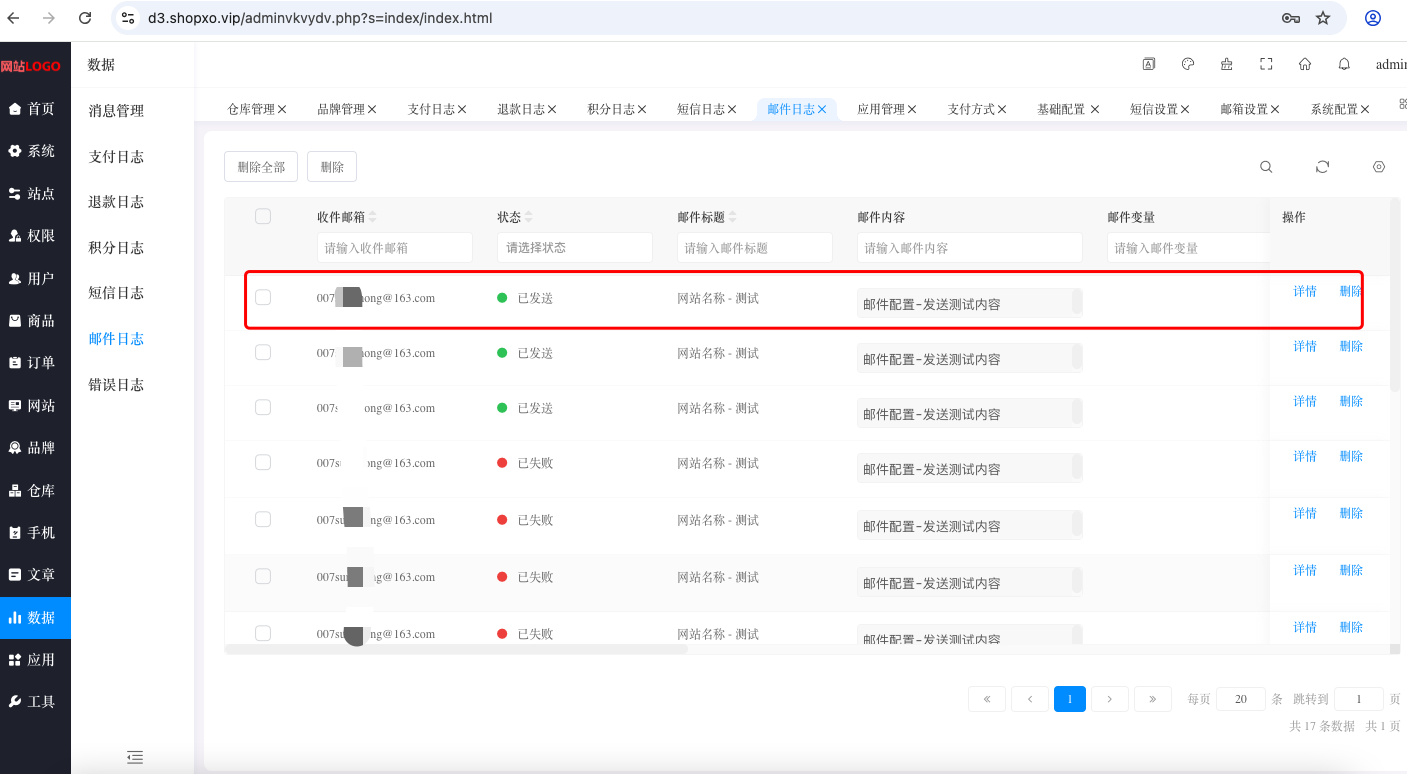Open 消息管理 in the data submenu
1407x774 pixels.
[x=116, y=111]
